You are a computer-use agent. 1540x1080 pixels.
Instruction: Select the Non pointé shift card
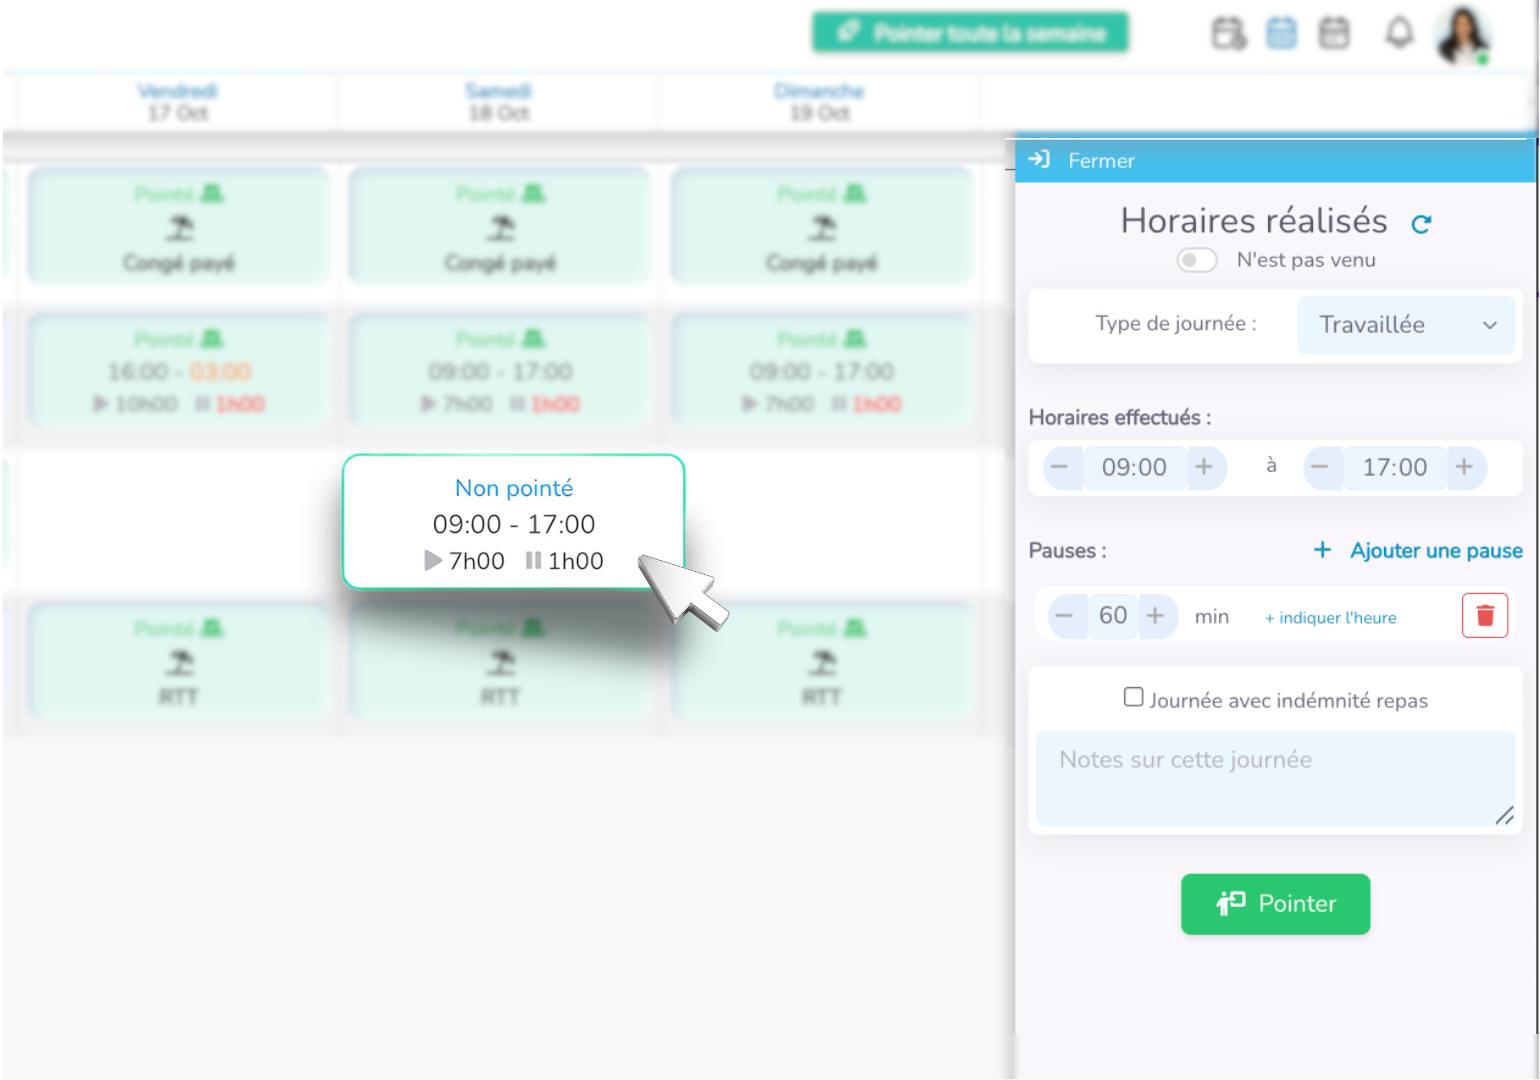click(513, 522)
